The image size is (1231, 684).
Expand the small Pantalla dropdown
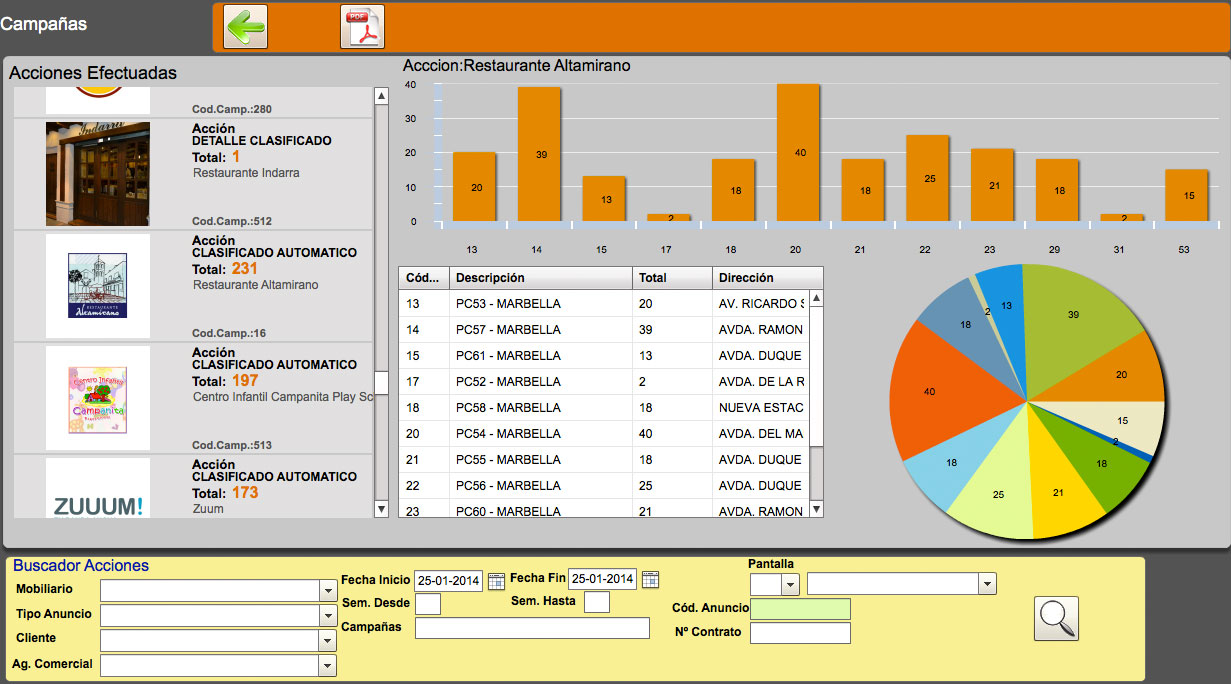(790, 584)
